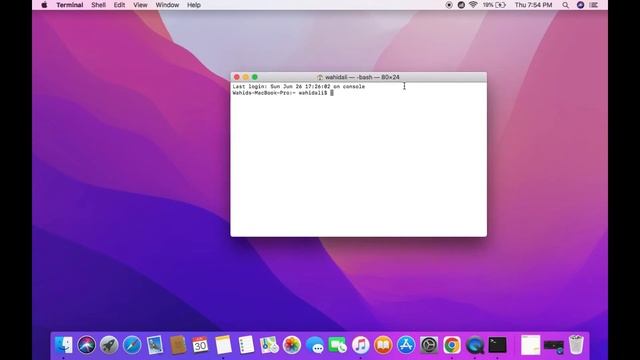
Task: Open the Edit menu
Action: click(119, 5)
